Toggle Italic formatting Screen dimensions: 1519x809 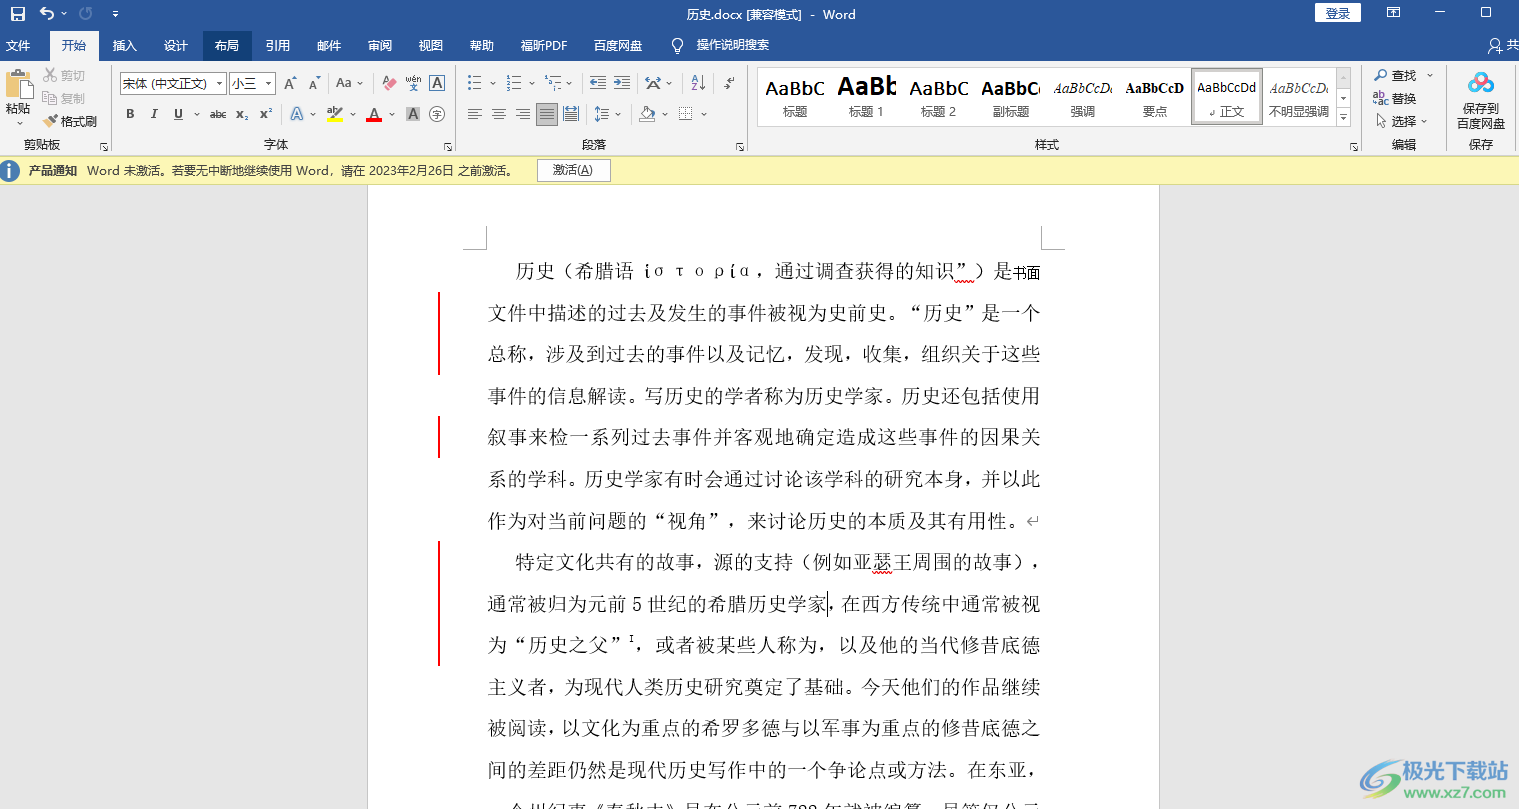tap(154, 114)
